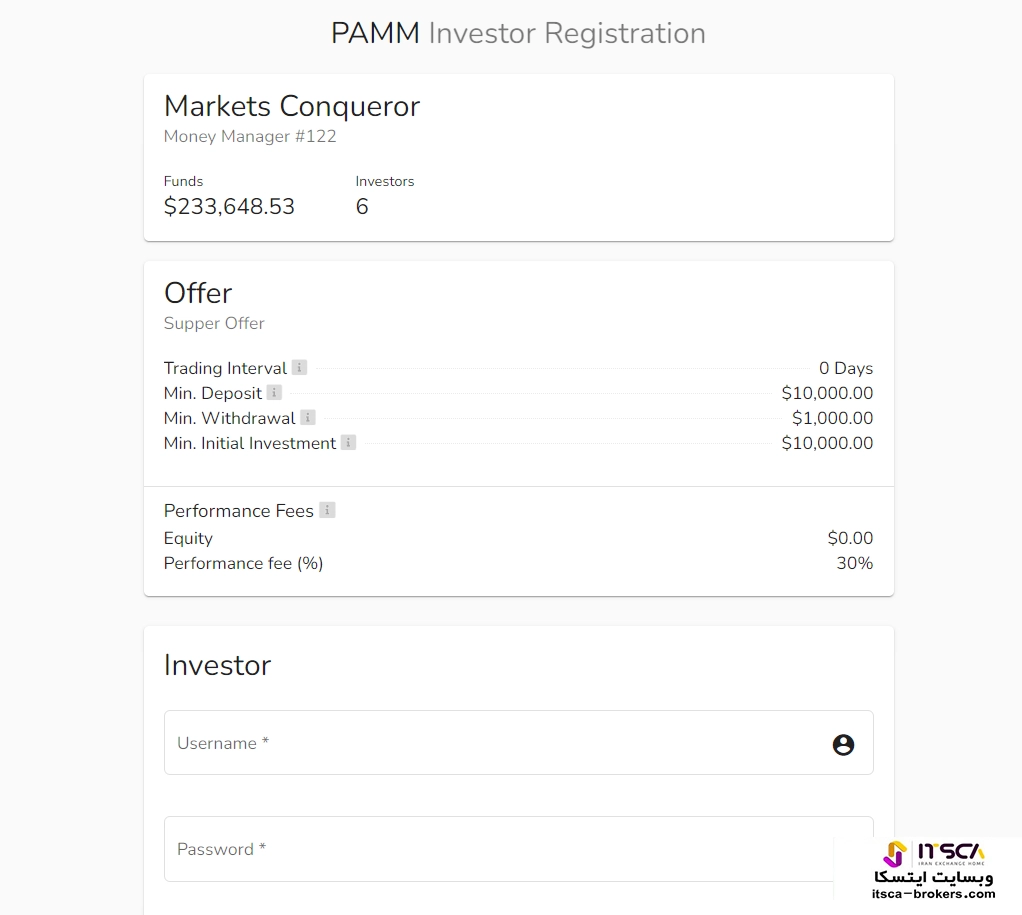
Task: Click the Min. Initial Investment info icon
Action: (348, 442)
